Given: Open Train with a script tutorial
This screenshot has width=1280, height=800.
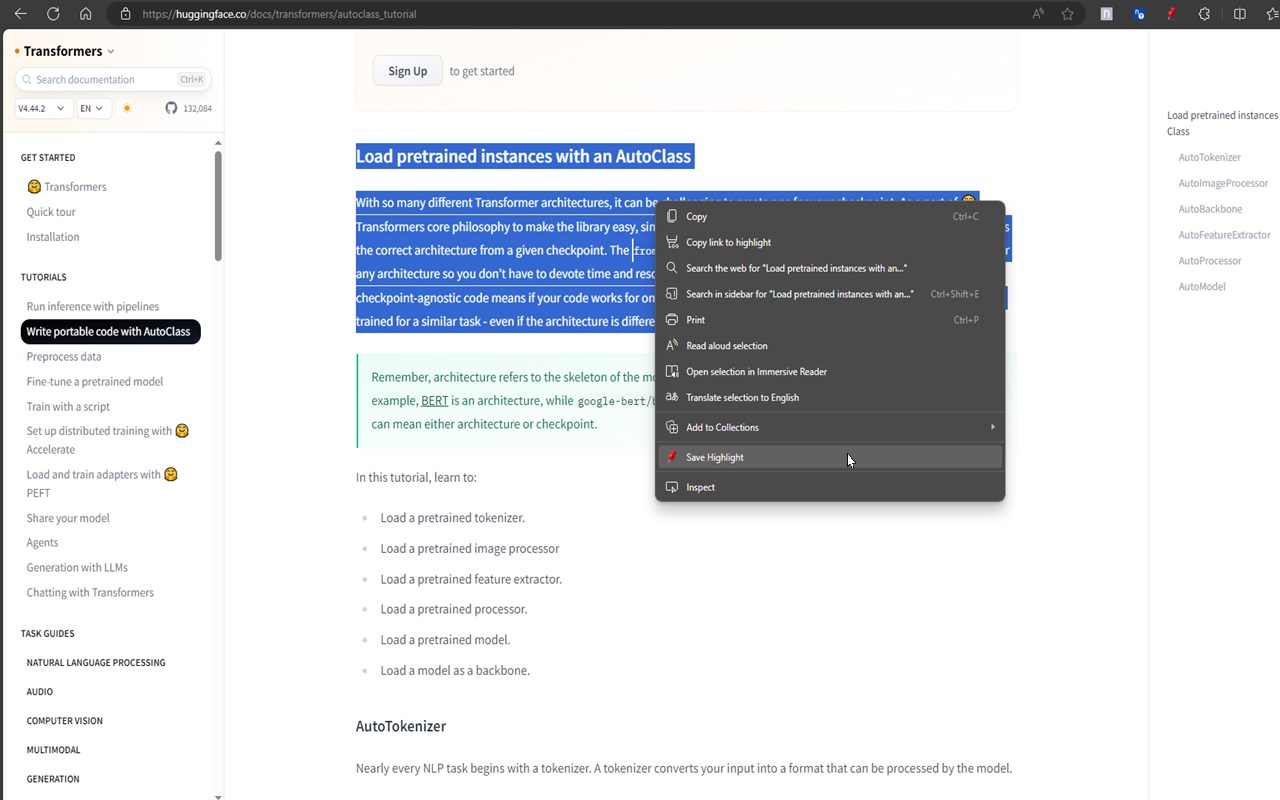Looking at the screenshot, I should coord(68,406).
